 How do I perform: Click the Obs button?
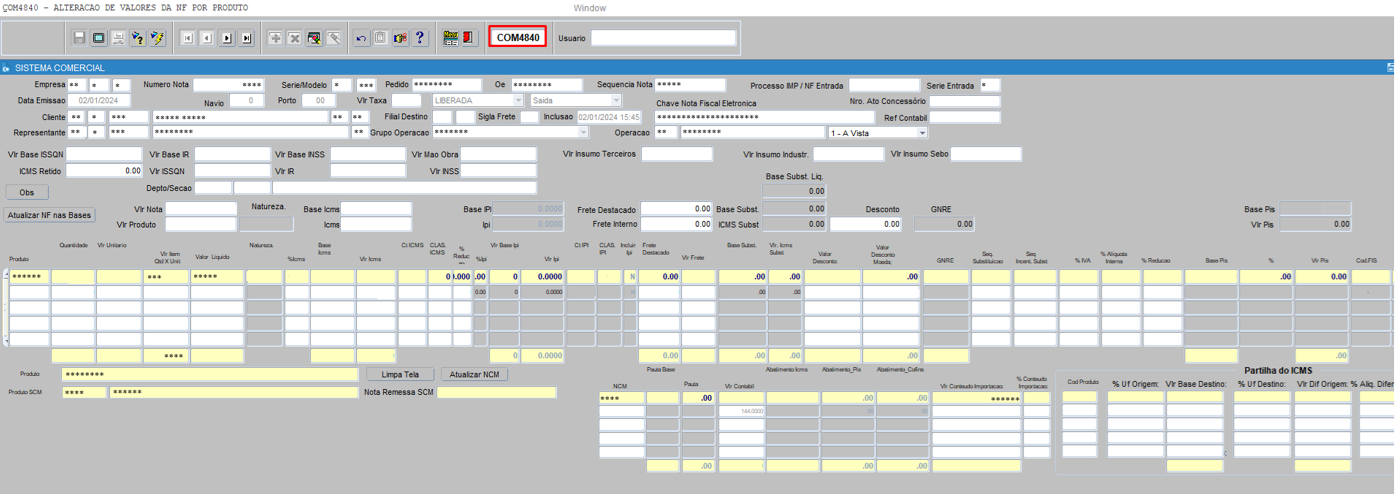(x=27, y=192)
